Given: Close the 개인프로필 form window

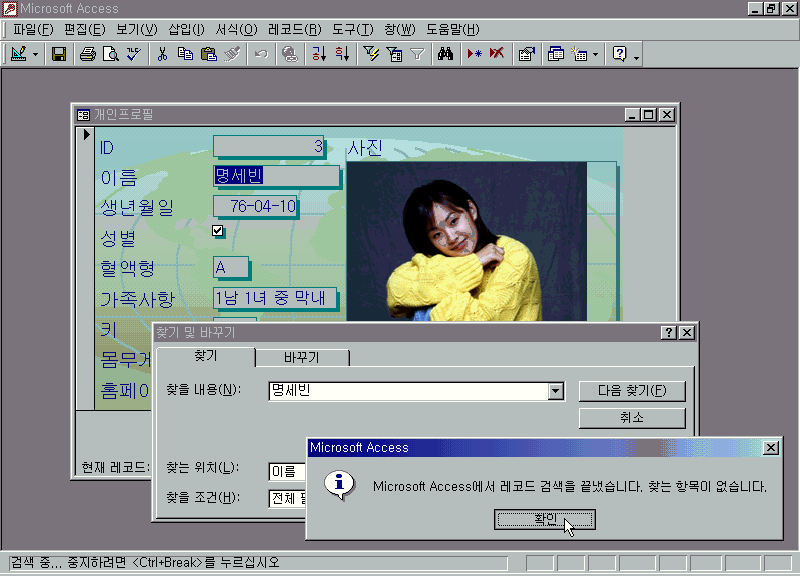Looking at the screenshot, I should coord(666,115).
